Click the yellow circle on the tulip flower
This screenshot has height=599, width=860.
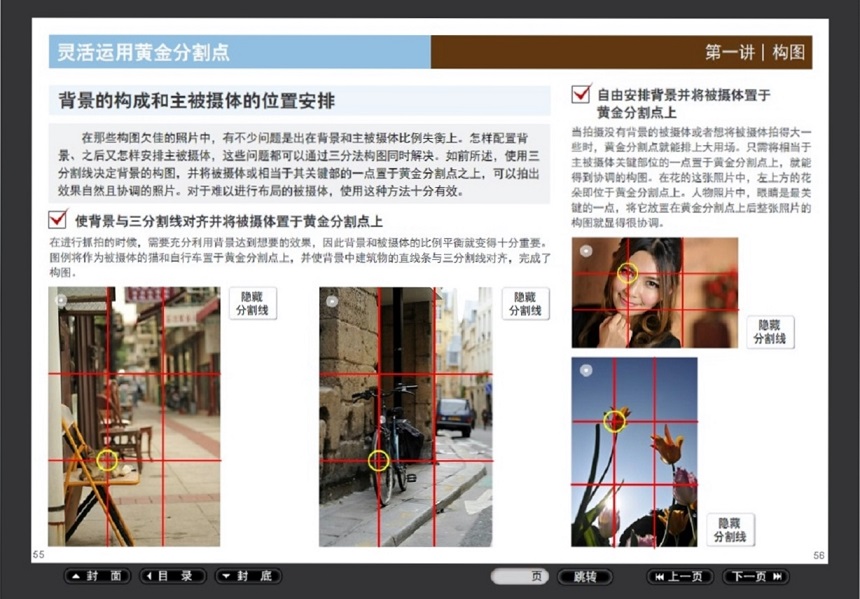pos(615,421)
